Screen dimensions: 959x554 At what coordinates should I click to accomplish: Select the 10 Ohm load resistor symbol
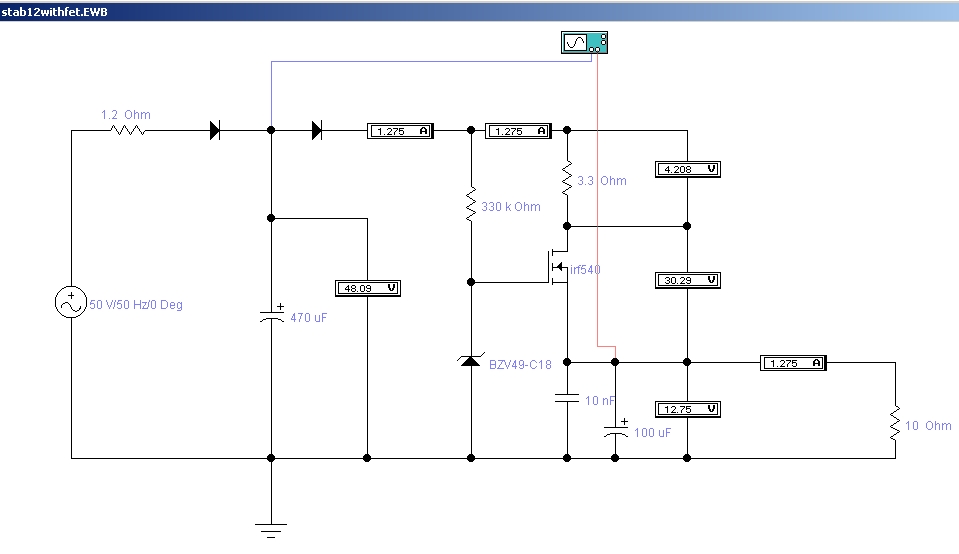[895, 423]
